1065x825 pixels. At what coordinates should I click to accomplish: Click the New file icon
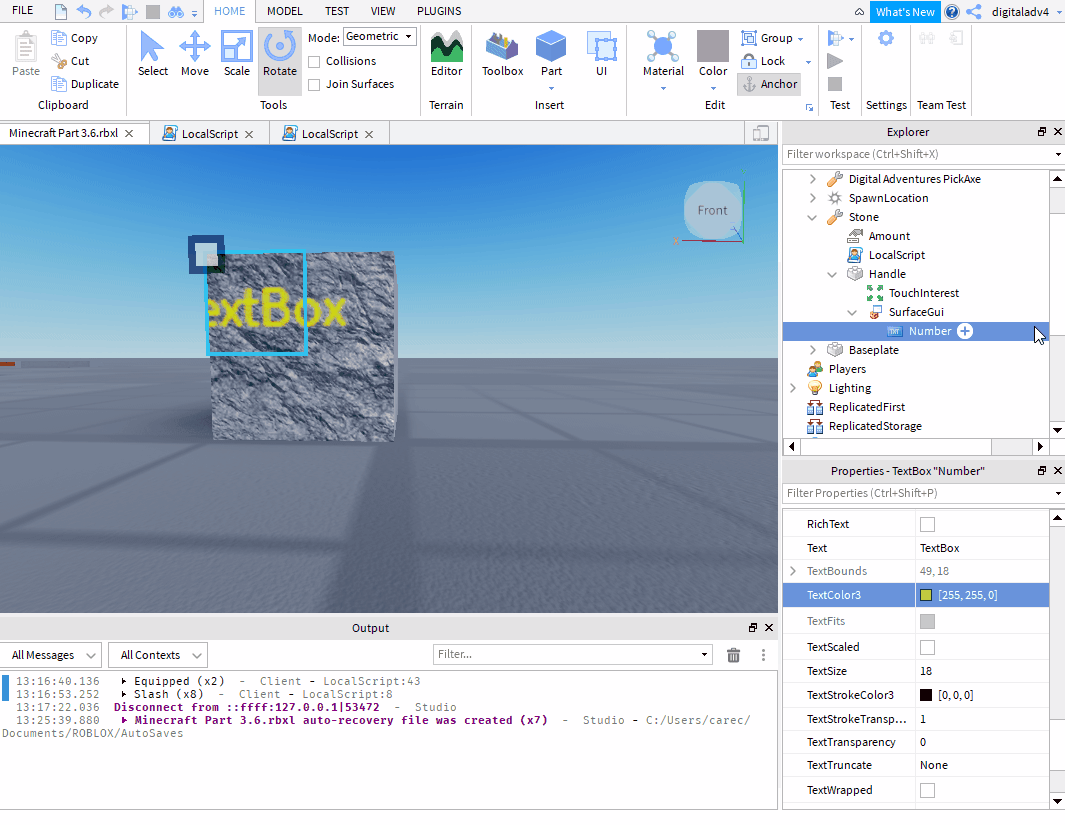pos(60,12)
